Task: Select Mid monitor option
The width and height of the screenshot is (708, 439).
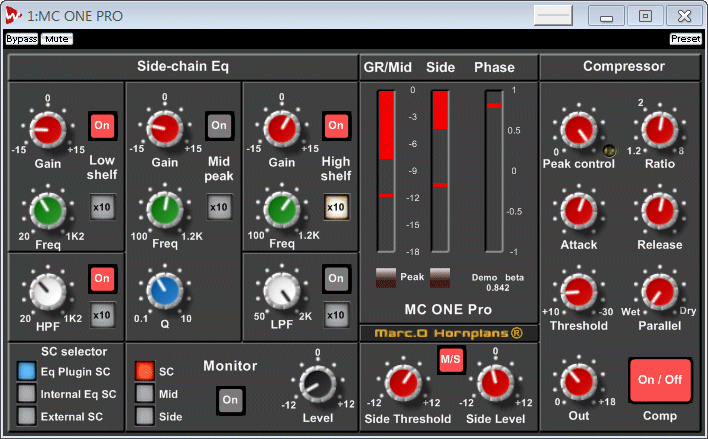Action: (144, 394)
